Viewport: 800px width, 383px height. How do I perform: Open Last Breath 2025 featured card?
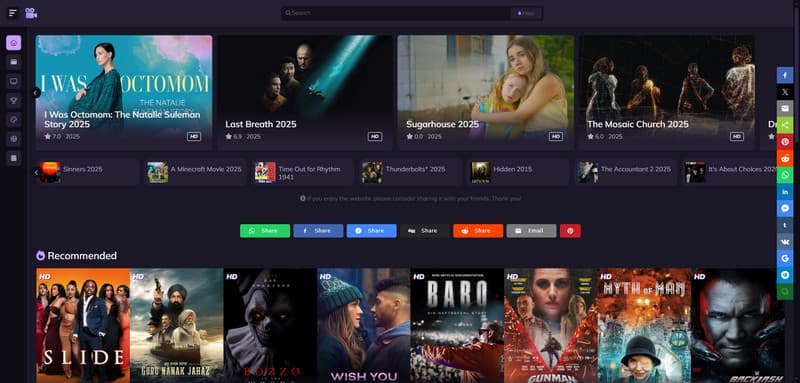coord(305,92)
